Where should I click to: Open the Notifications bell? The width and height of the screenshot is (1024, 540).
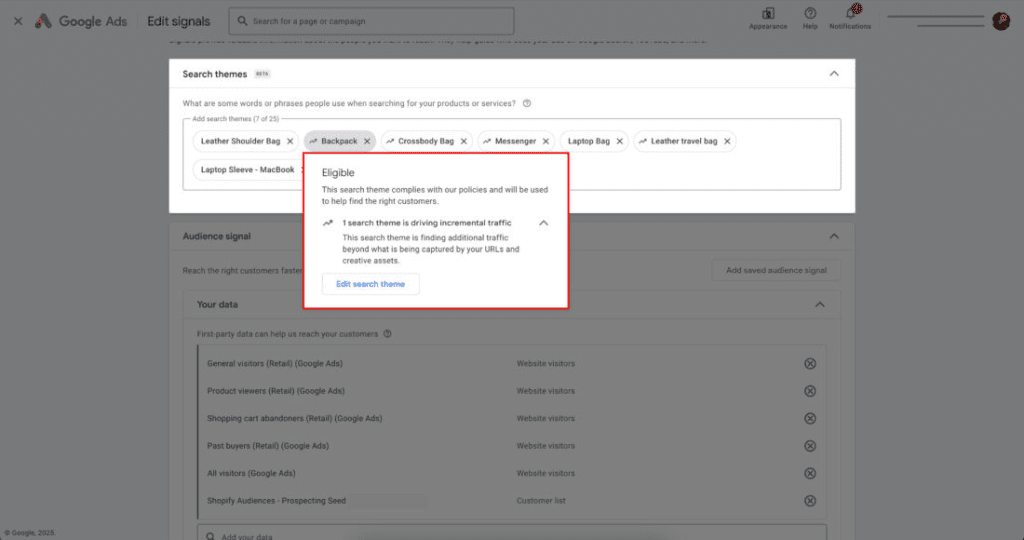click(851, 13)
